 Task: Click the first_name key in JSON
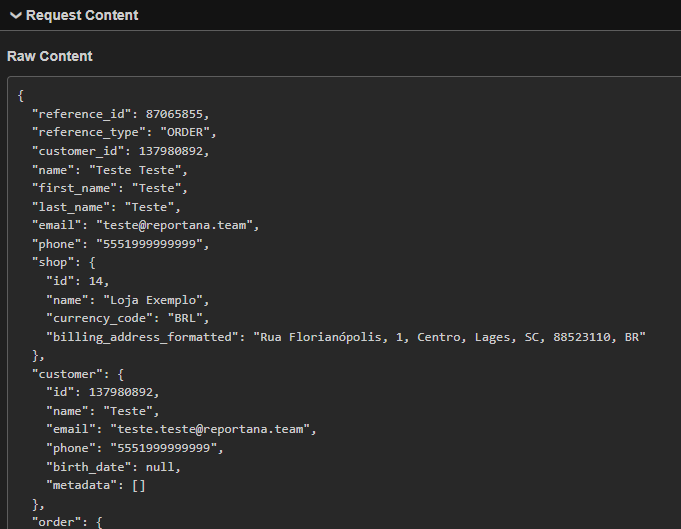coord(72,188)
